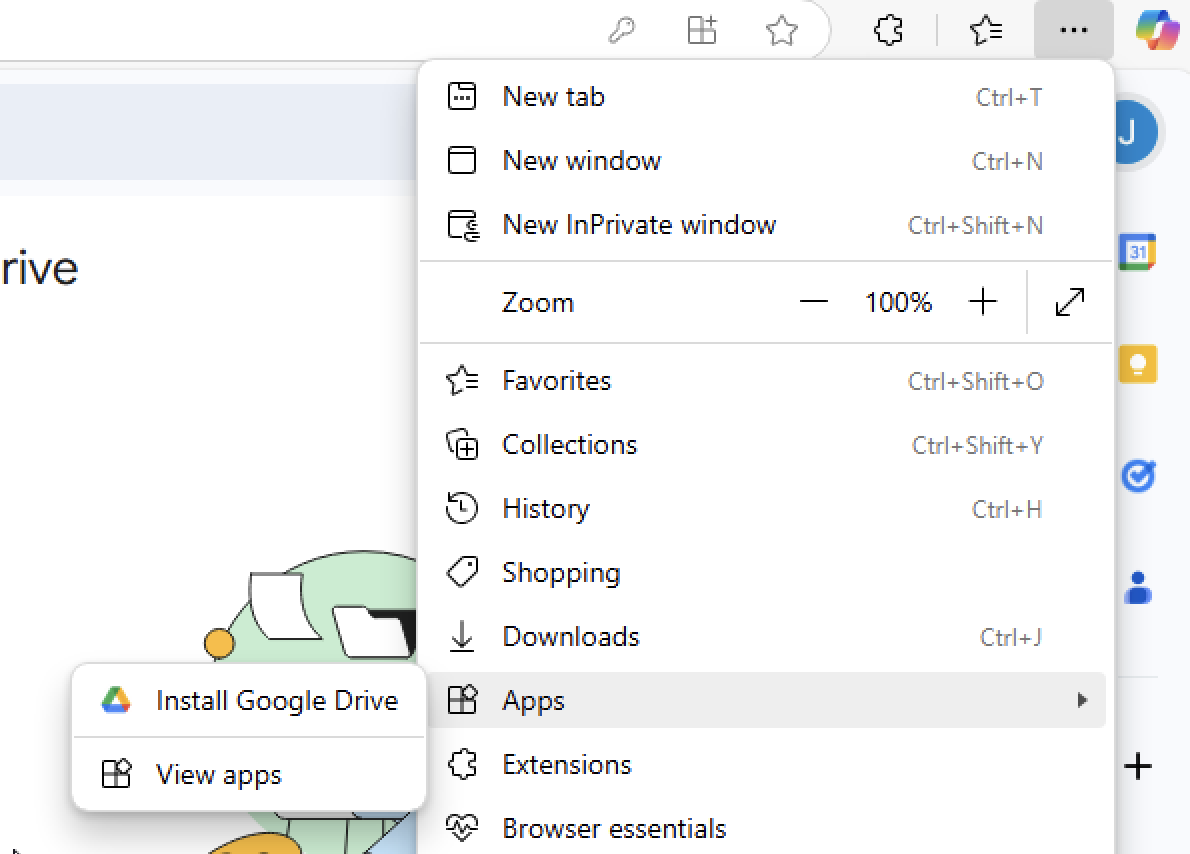The width and height of the screenshot is (1190, 854).
Task: Open the Google Calendar sidebar icon
Action: point(1137,252)
